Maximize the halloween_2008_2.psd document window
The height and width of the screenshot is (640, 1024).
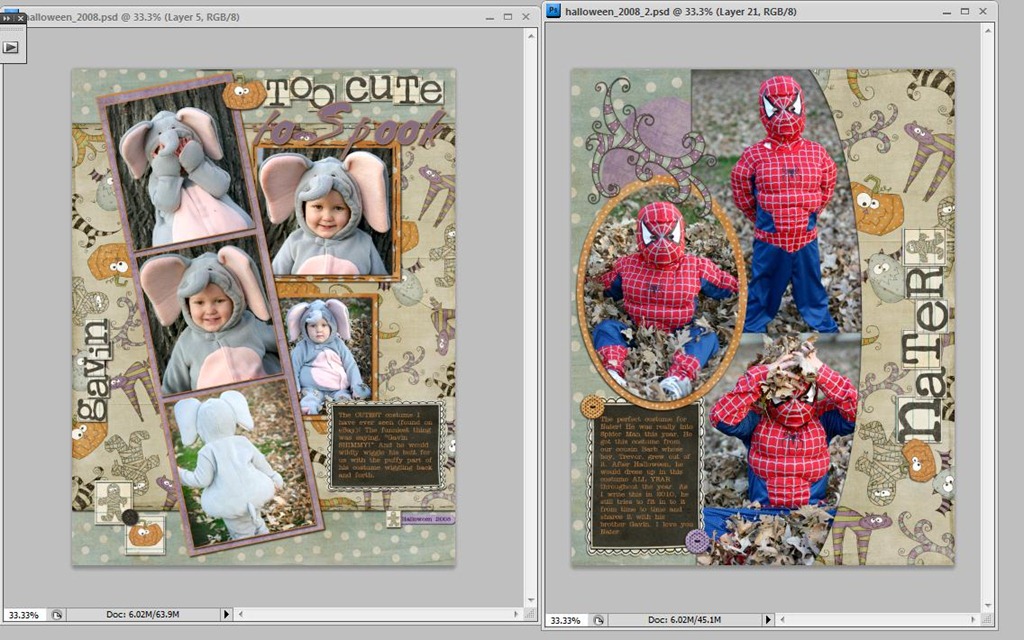965,11
